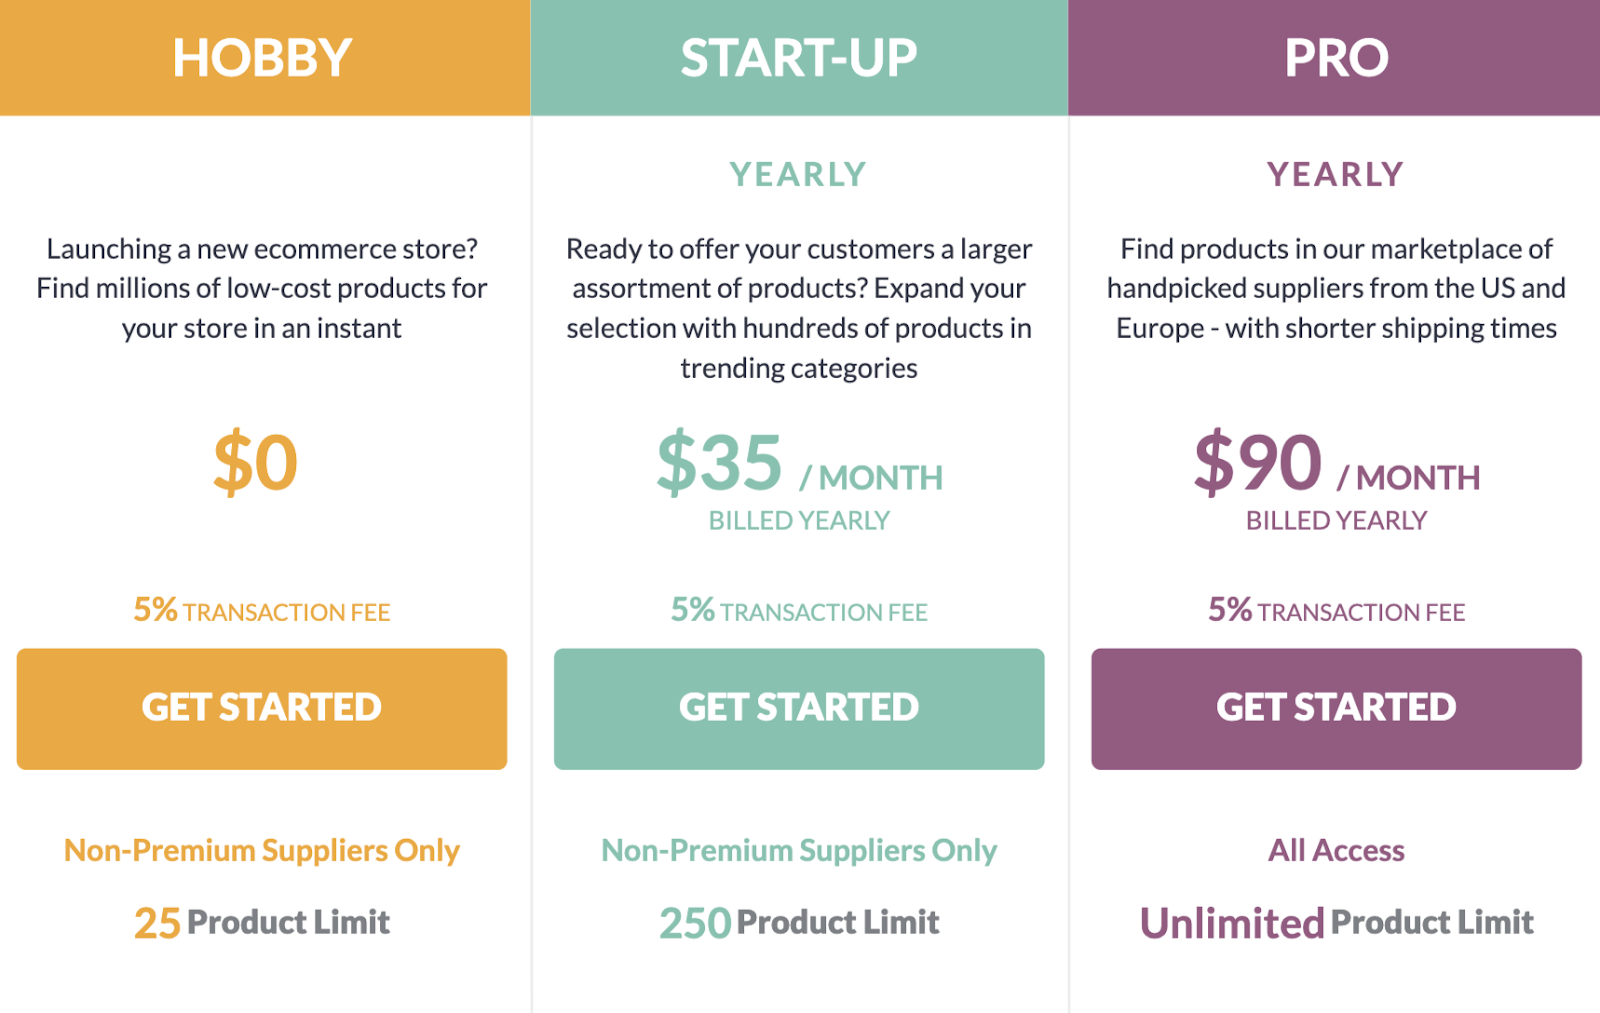Click the $35 per month price
Screen dimensions: 1600x1013
coord(798,465)
